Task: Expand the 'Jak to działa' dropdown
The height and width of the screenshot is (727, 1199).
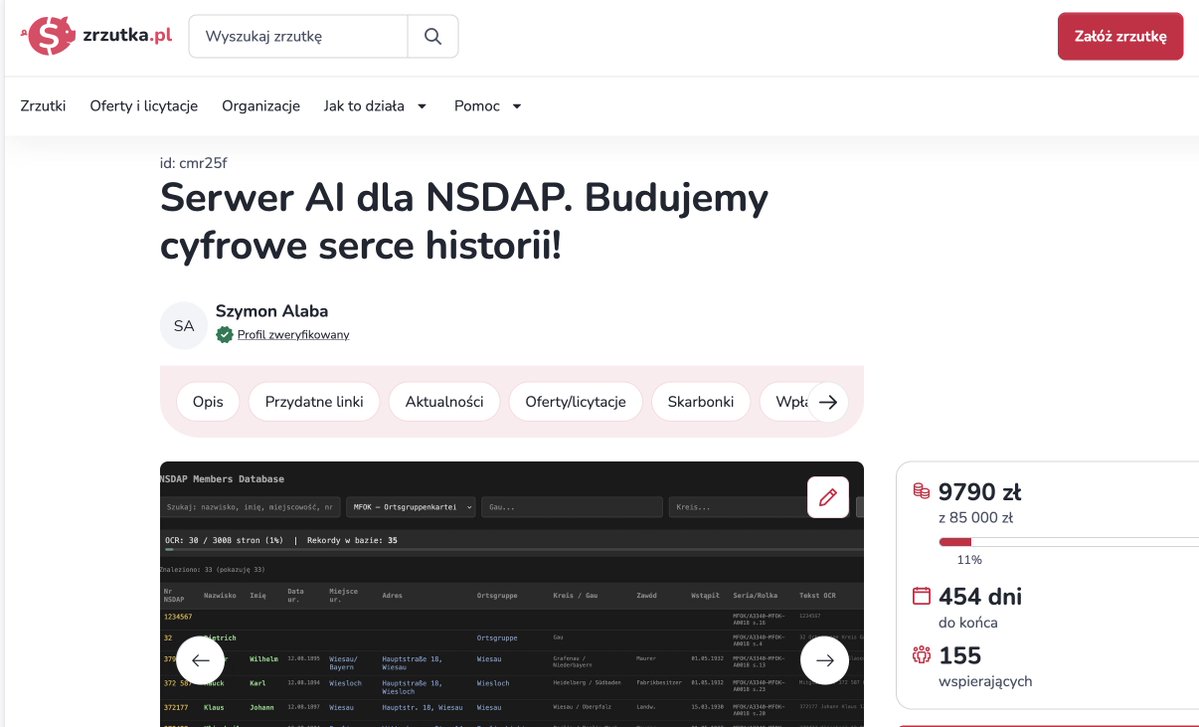Action: click(375, 106)
